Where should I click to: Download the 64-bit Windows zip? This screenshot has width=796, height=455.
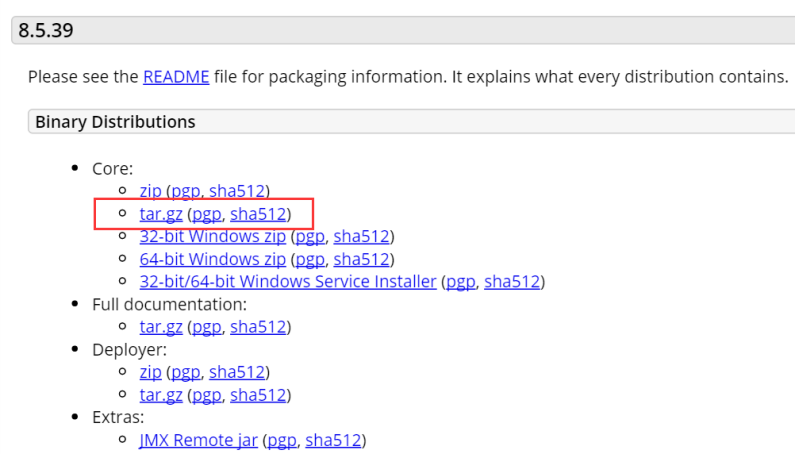(213, 259)
